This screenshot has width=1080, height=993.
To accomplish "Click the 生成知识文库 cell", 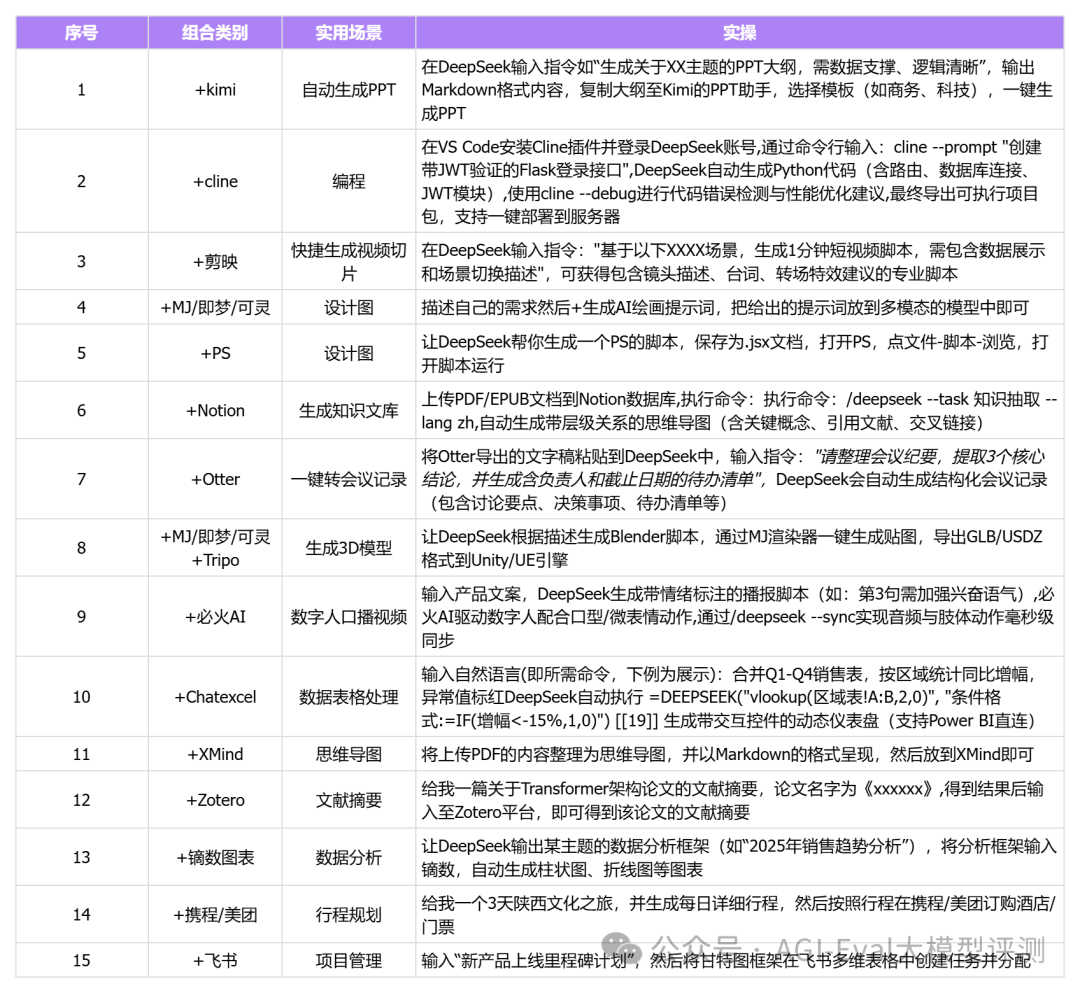I will [x=349, y=410].
